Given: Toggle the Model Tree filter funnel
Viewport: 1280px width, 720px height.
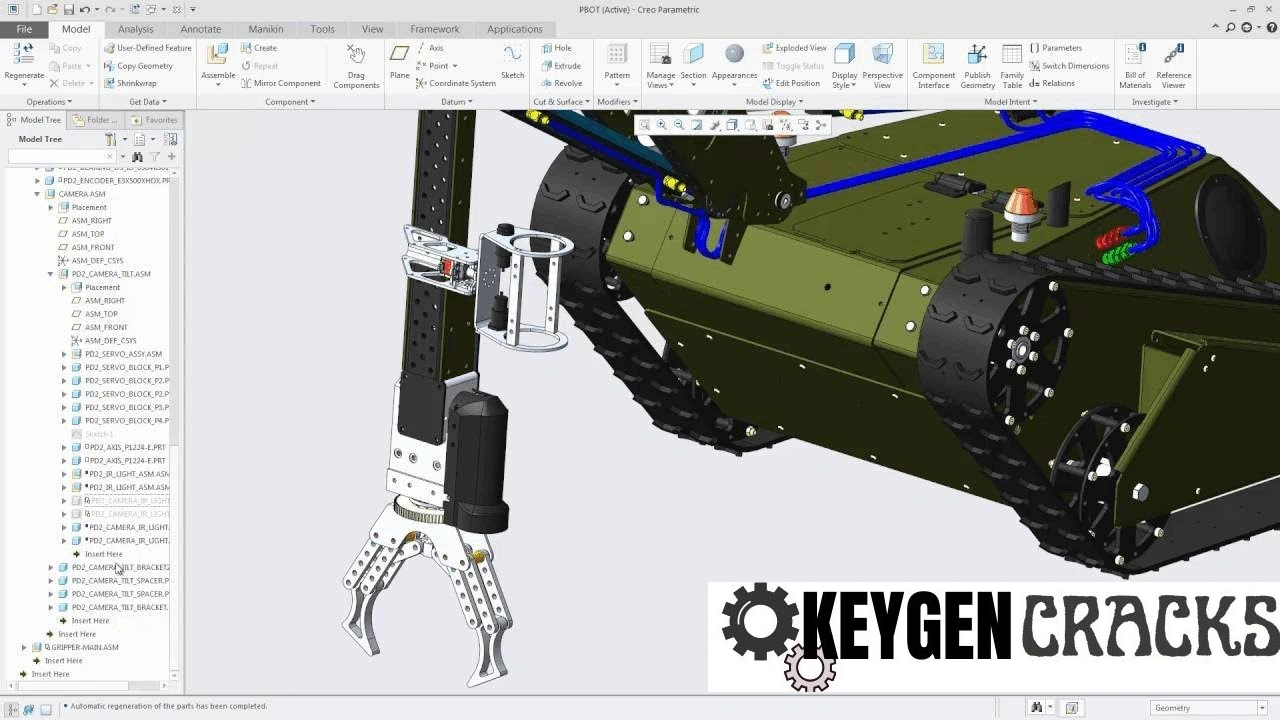Looking at the screenshot, I should pyautogui.click(x=155, y=157).
